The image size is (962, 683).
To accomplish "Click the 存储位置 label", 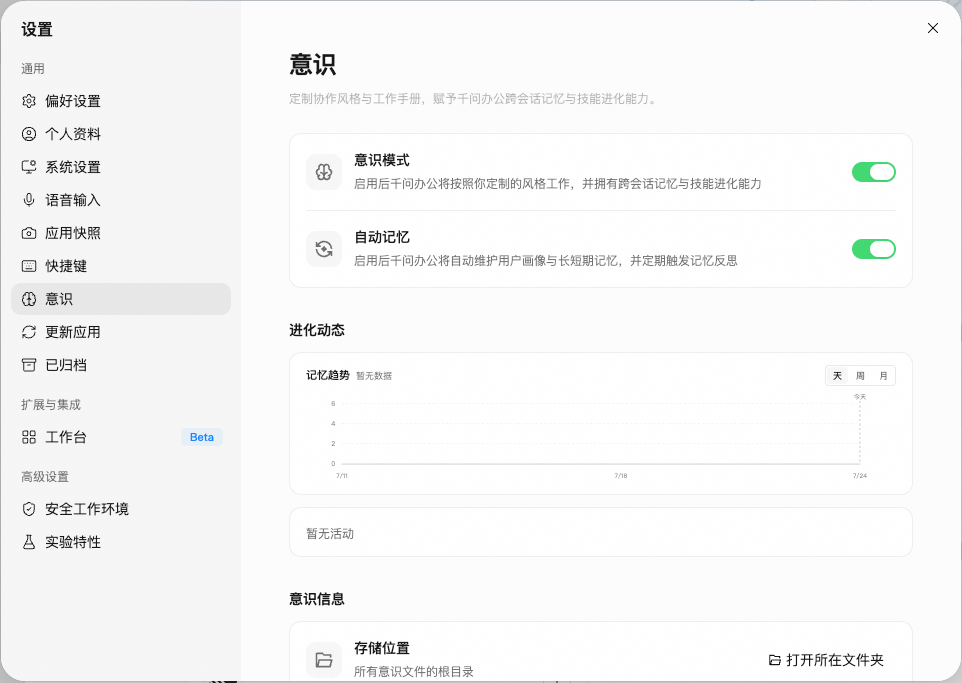I will [382, 648].
